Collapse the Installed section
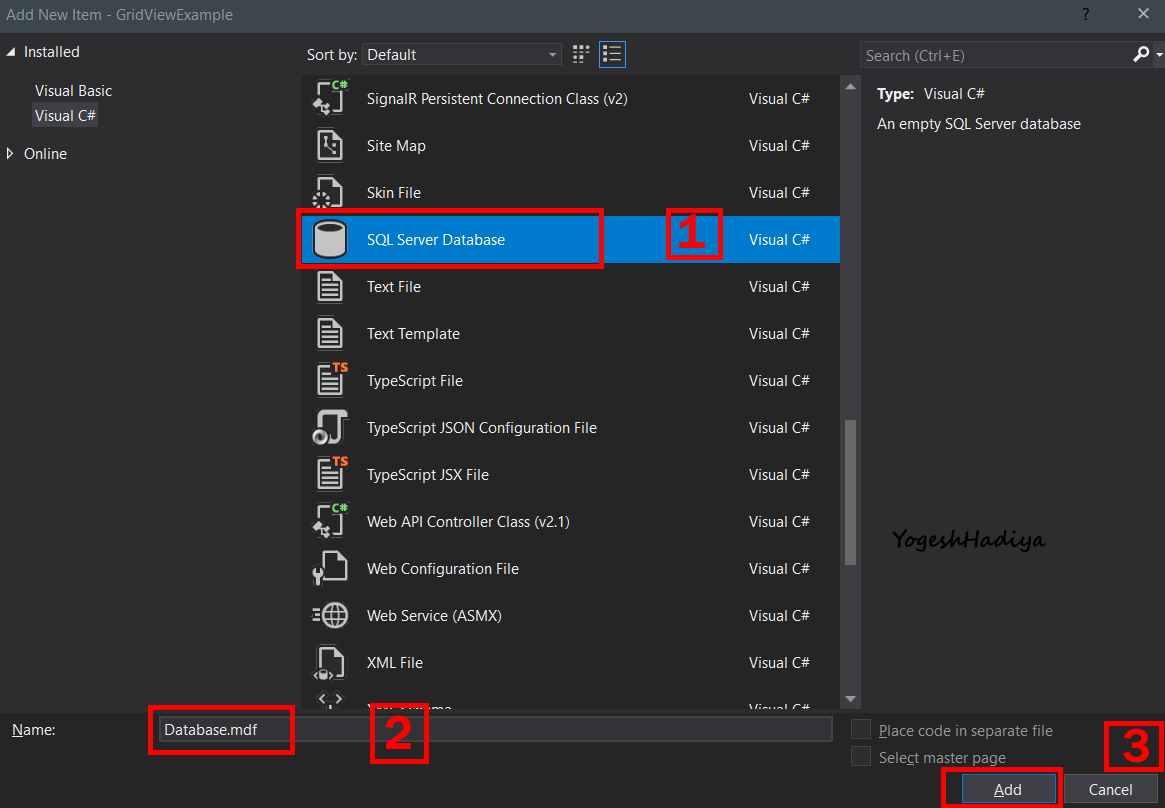 click(10, 51)
